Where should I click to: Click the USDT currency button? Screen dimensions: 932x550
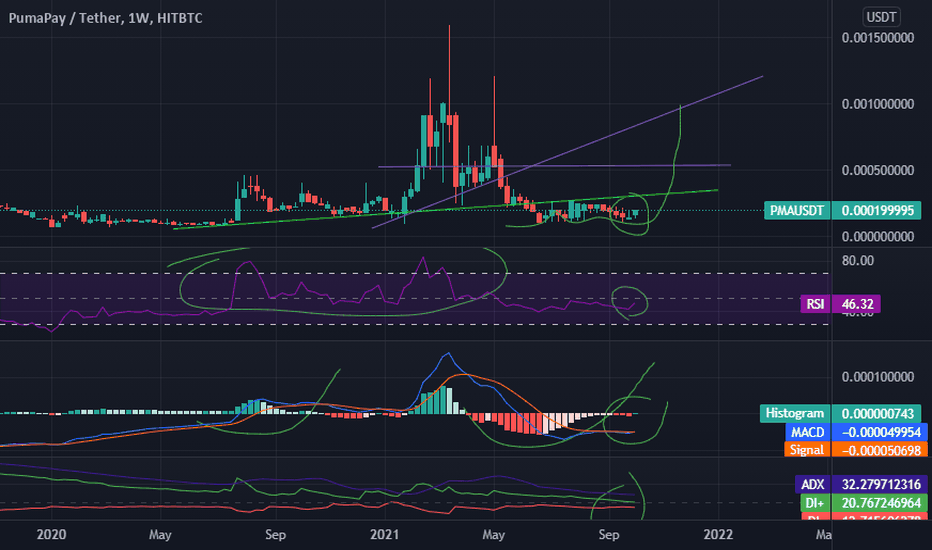pyautogui.click(x=881, y=17)
